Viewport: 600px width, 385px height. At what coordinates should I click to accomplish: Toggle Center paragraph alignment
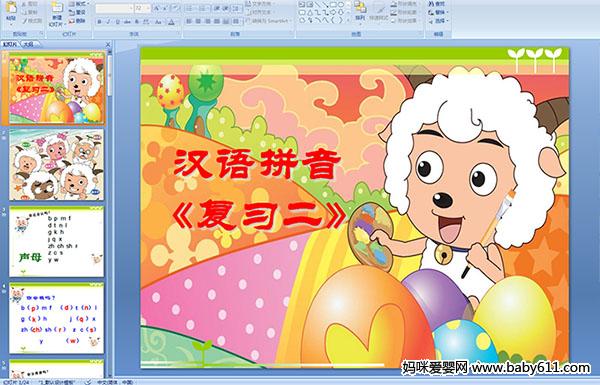click(199, 21)
